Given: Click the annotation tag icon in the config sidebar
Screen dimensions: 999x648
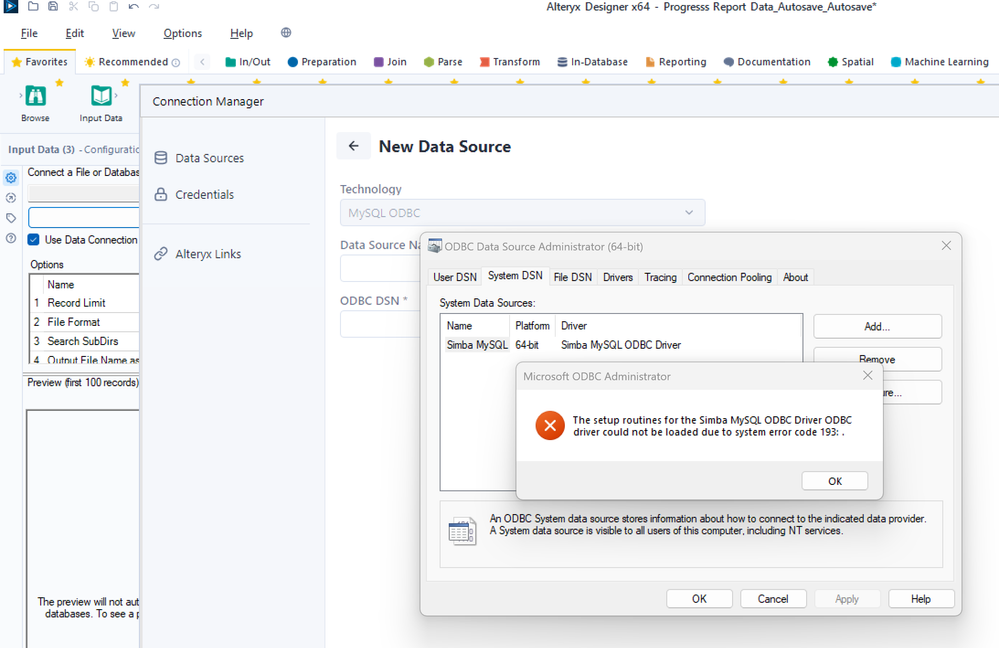Looking at the screenshot, I should point(11,217).
